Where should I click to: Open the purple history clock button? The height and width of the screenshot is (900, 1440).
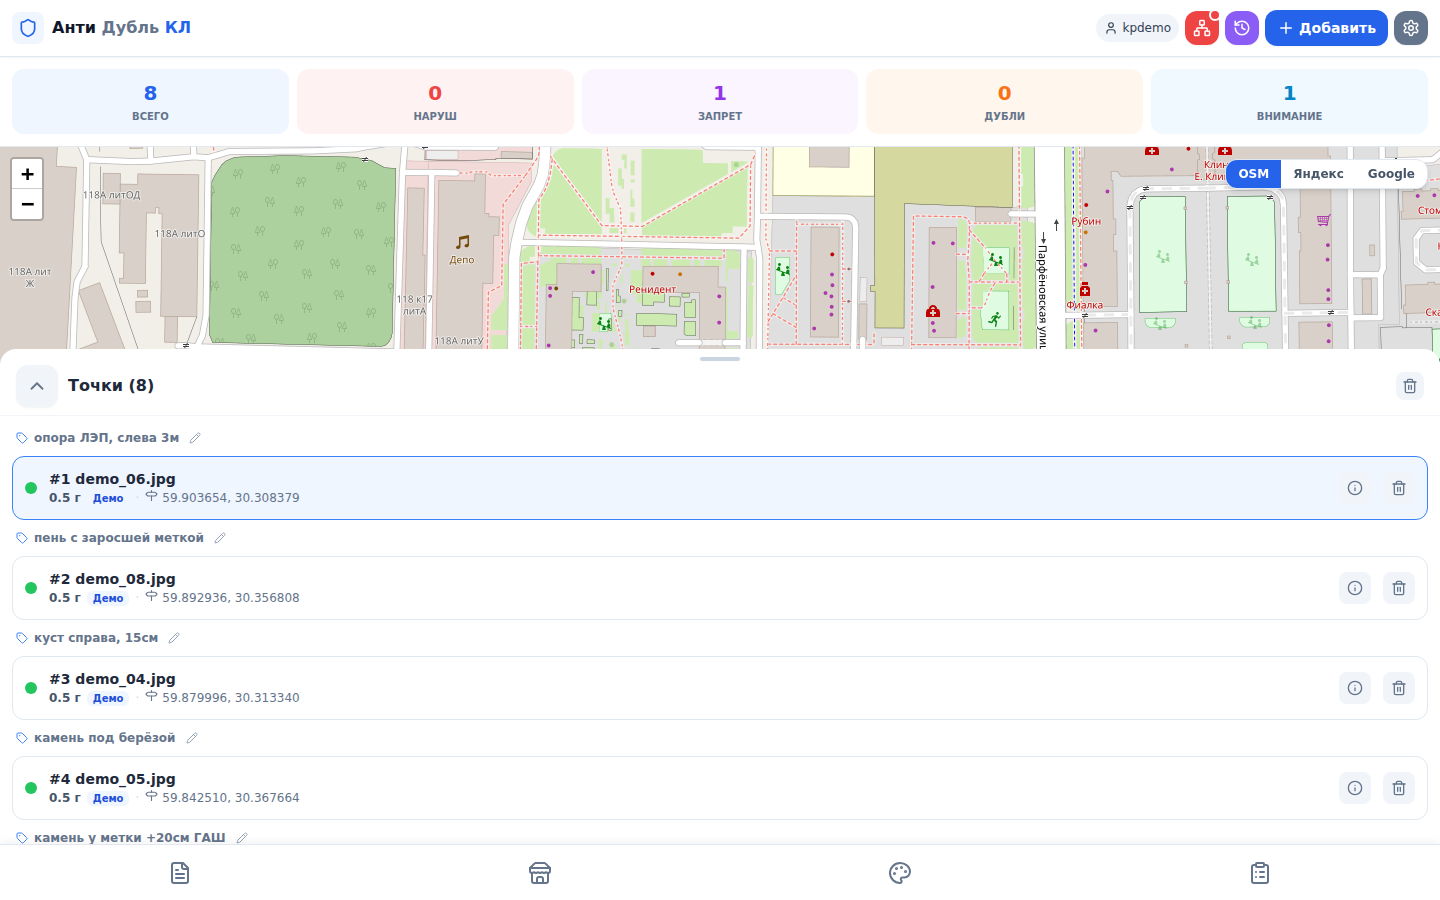[x=1242, y=28]
